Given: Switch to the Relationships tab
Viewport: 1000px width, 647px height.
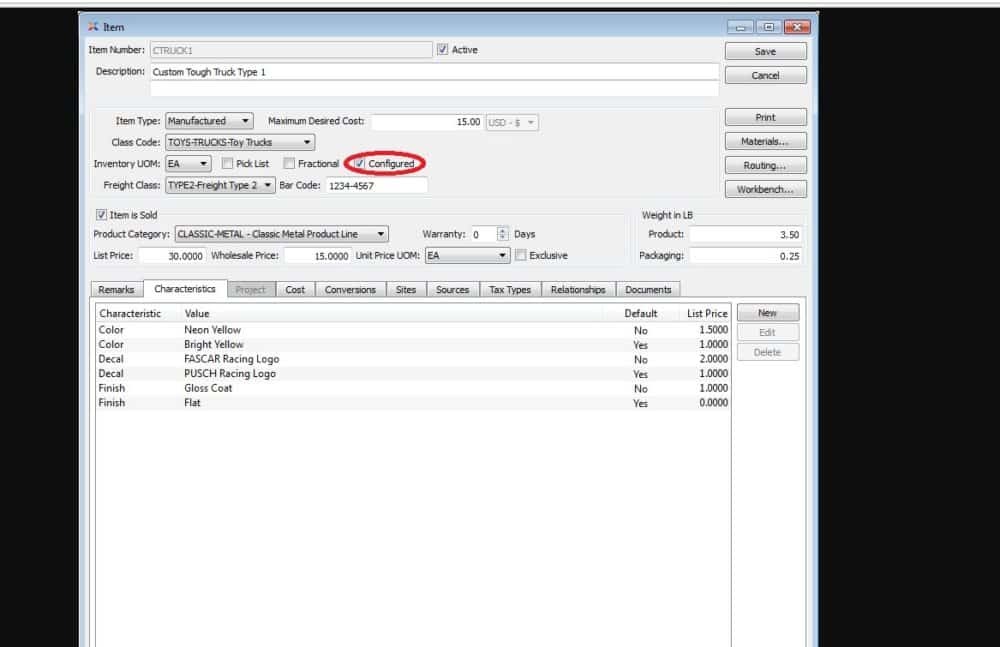Looking at the screenshot, I should click(578, 289).
